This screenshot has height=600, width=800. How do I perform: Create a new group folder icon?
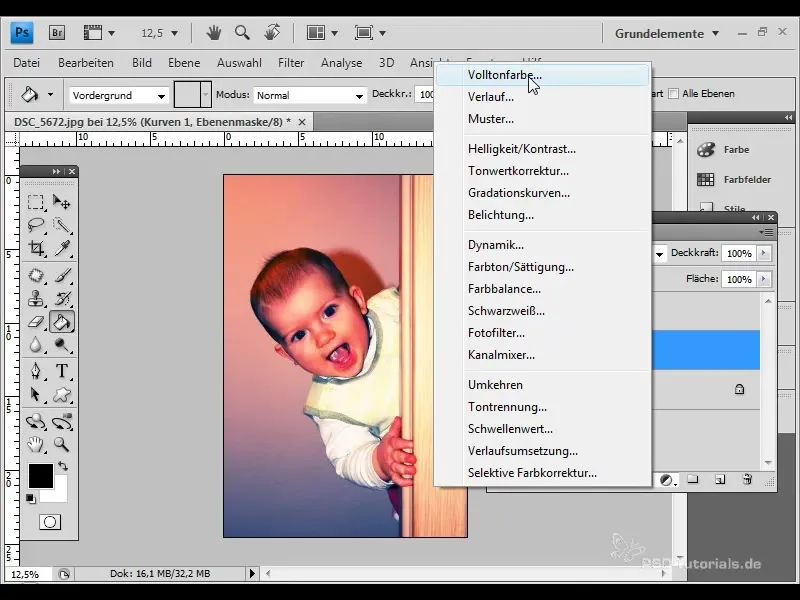(x=692, y=479)
